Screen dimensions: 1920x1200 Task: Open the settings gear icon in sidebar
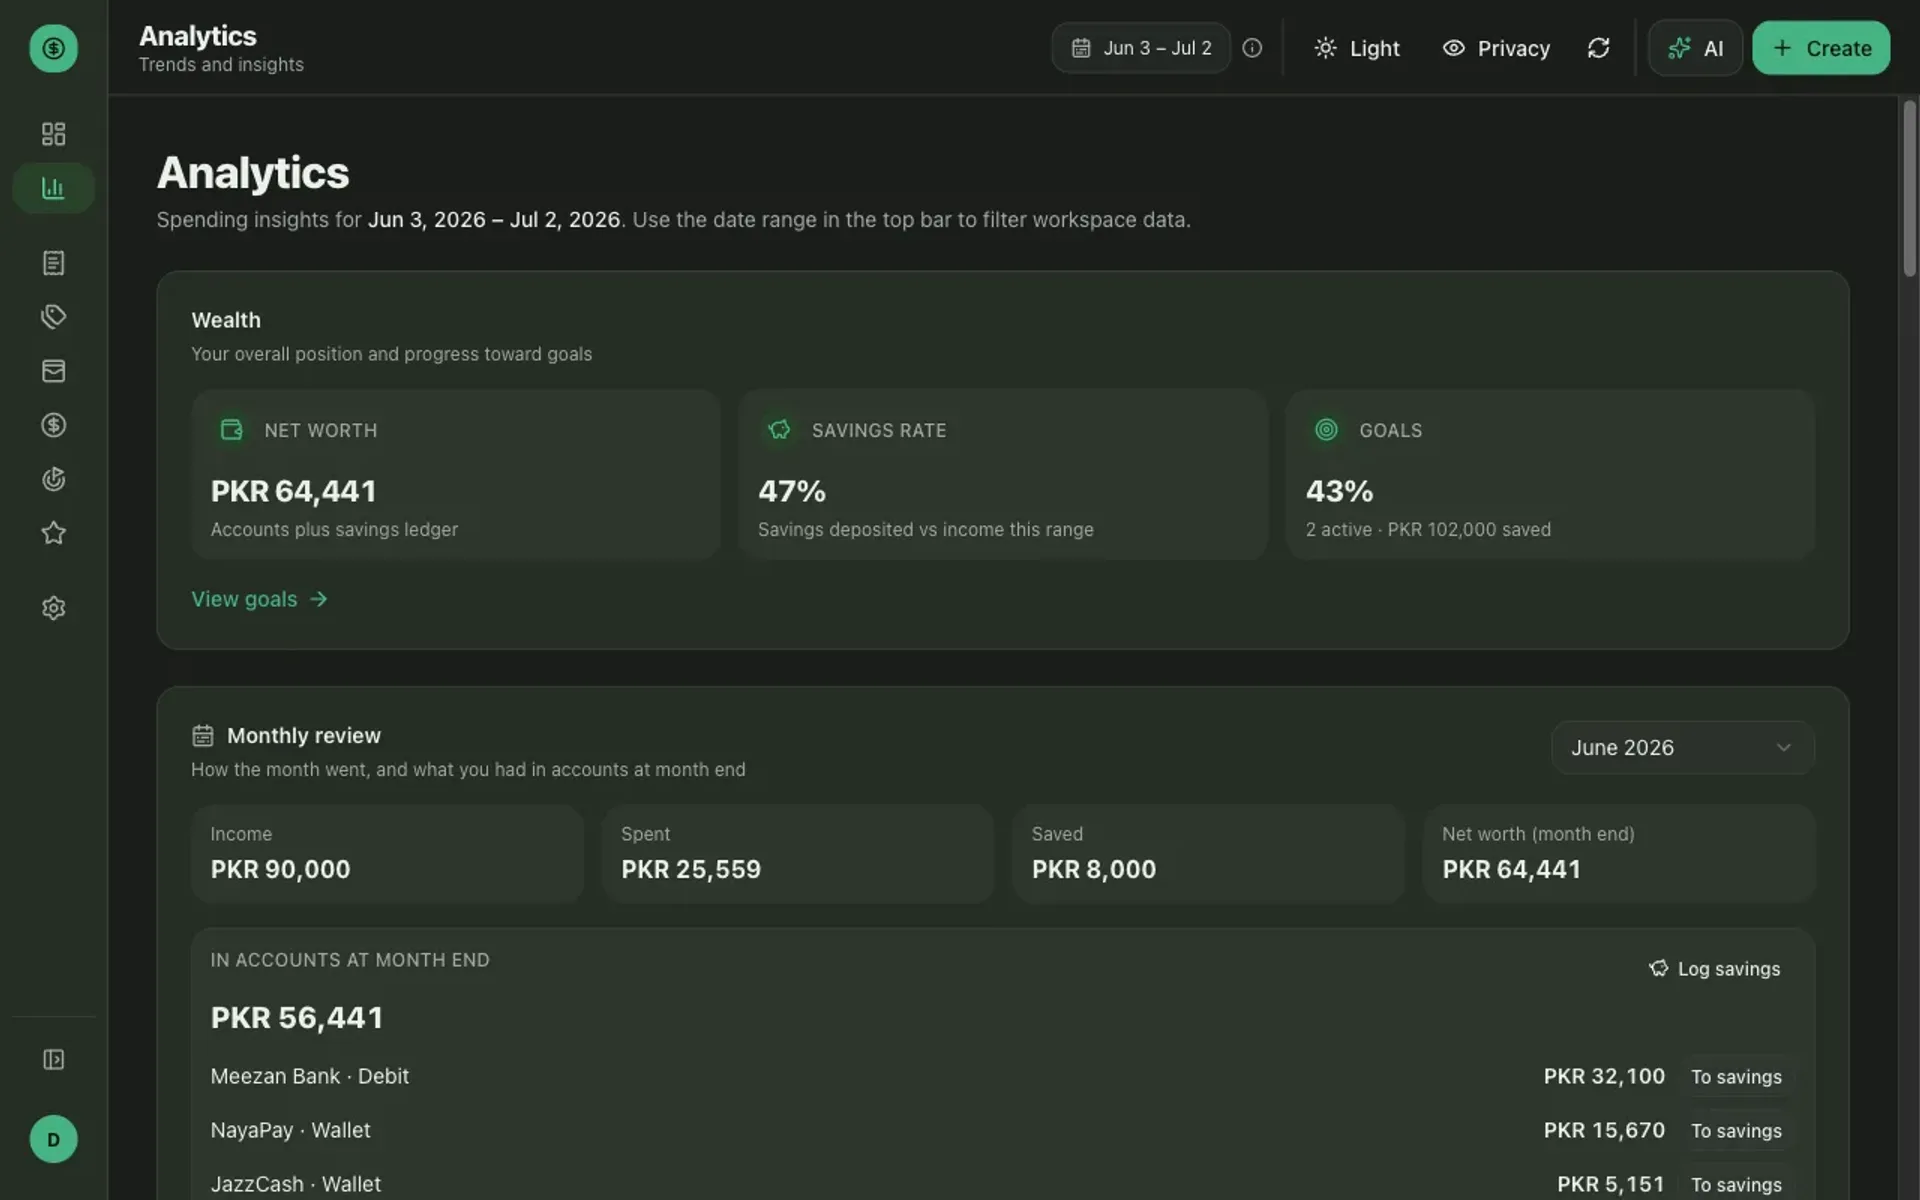(53, 608)
